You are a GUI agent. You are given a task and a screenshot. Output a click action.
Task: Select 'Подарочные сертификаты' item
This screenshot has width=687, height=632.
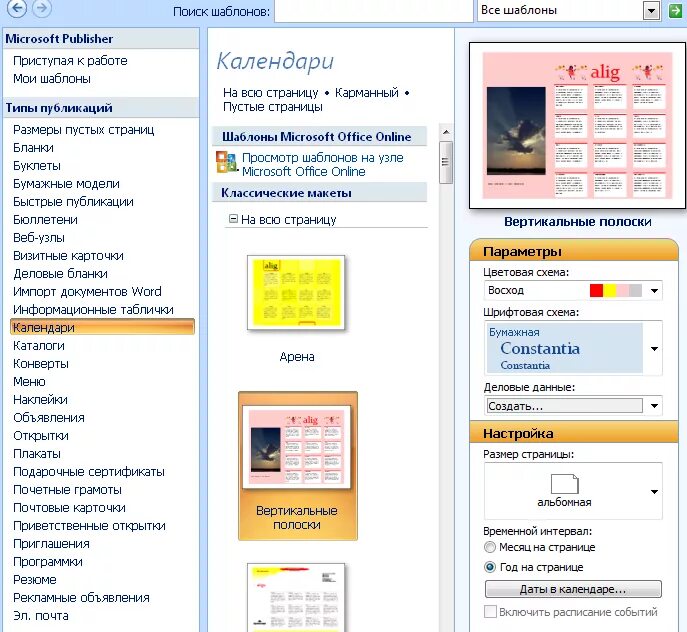[x=89, y=471]
